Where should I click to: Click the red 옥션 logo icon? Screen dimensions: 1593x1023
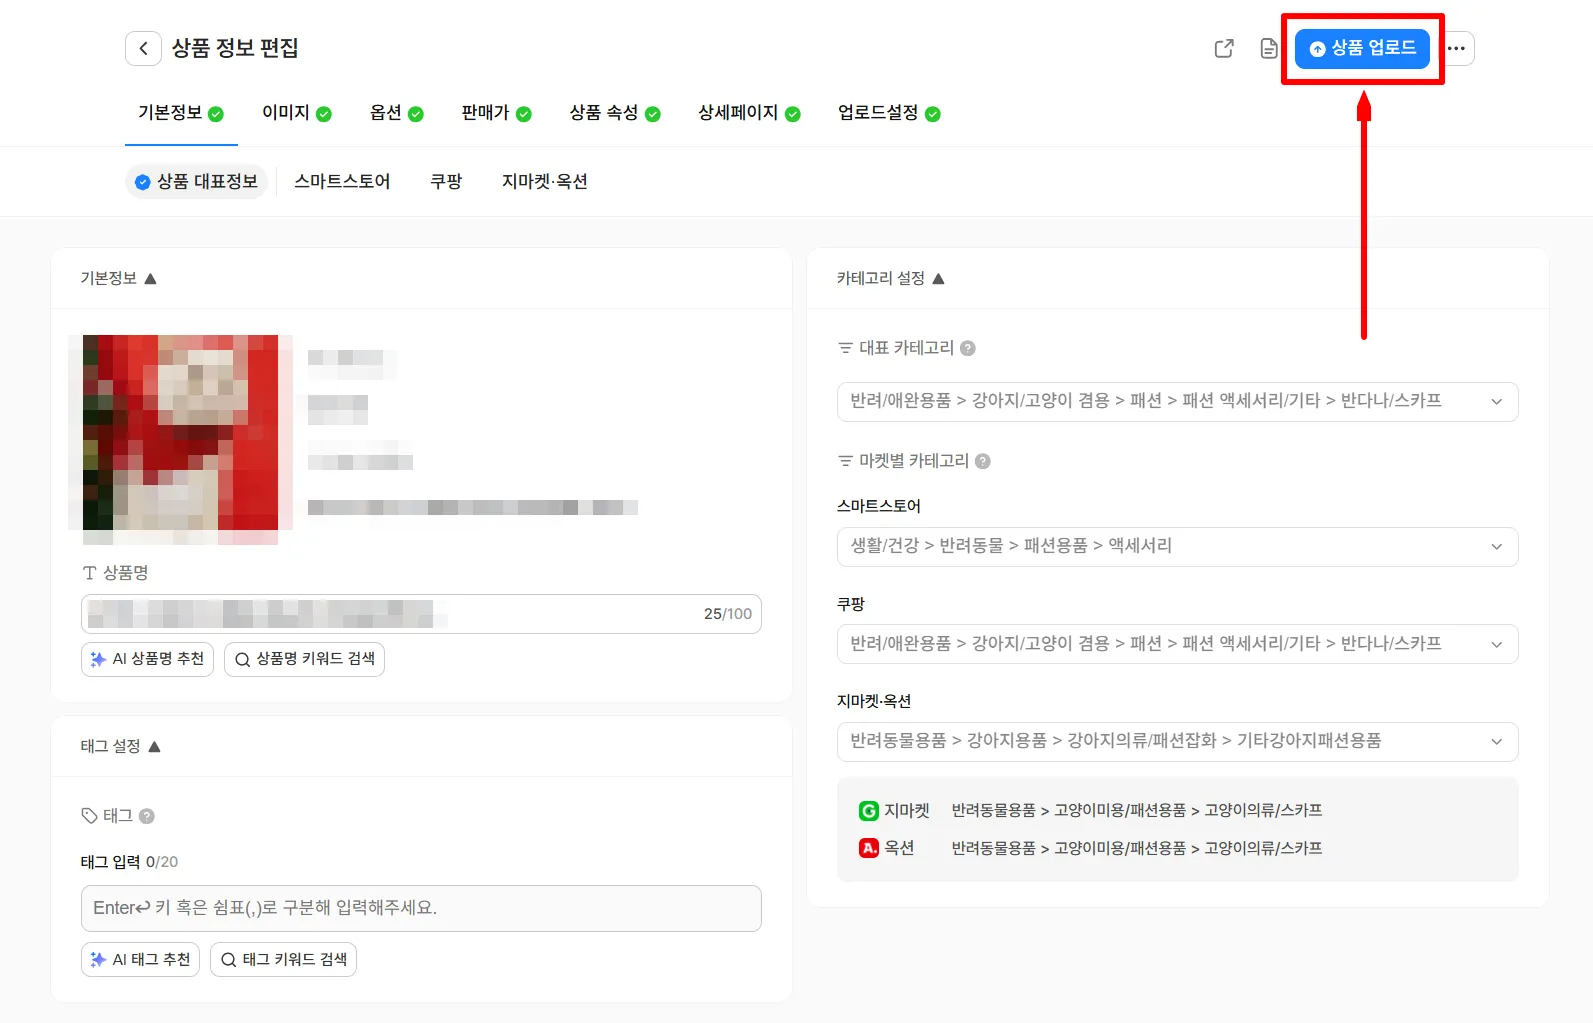click(x=869, y=848)
